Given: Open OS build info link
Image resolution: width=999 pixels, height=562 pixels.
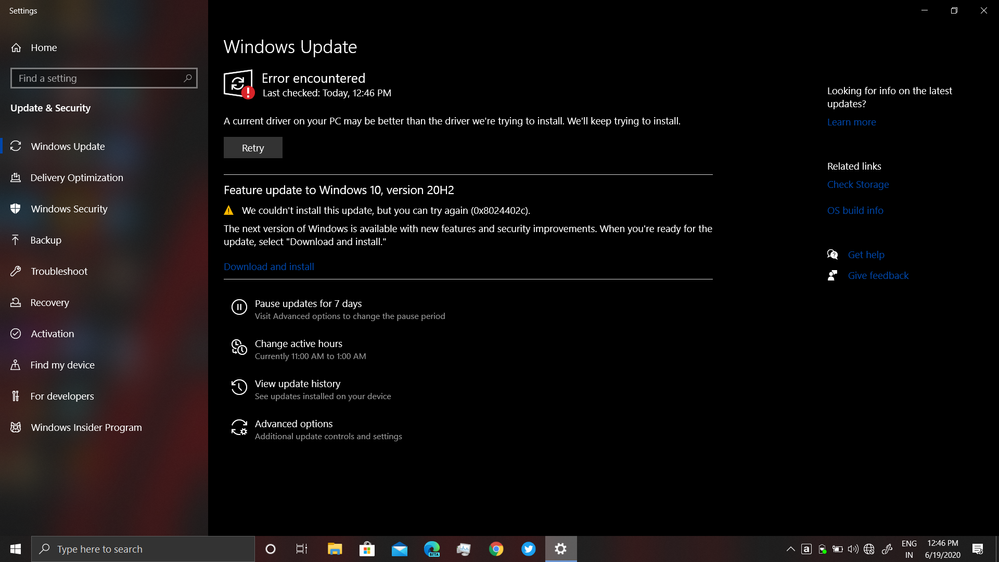Looking at the screenshot, I should tap(855, 210).
